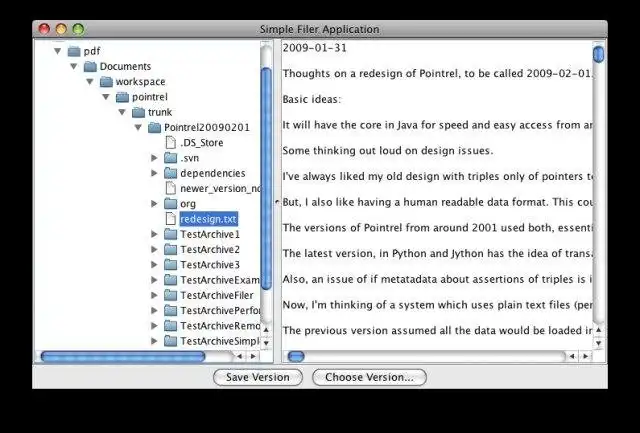Image resolution: width=640 pixels, height=433 pixels.
Task: Click the text pane horizontal scrollbar thumb
Action: click(296, 357)
